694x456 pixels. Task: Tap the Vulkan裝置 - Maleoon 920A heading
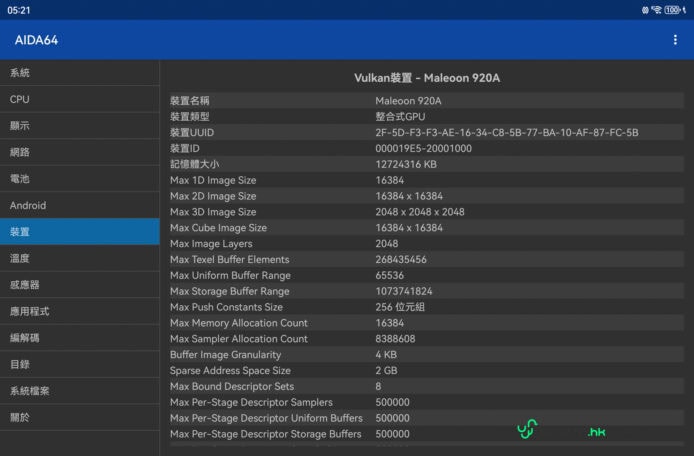click(x=427, y=78)
